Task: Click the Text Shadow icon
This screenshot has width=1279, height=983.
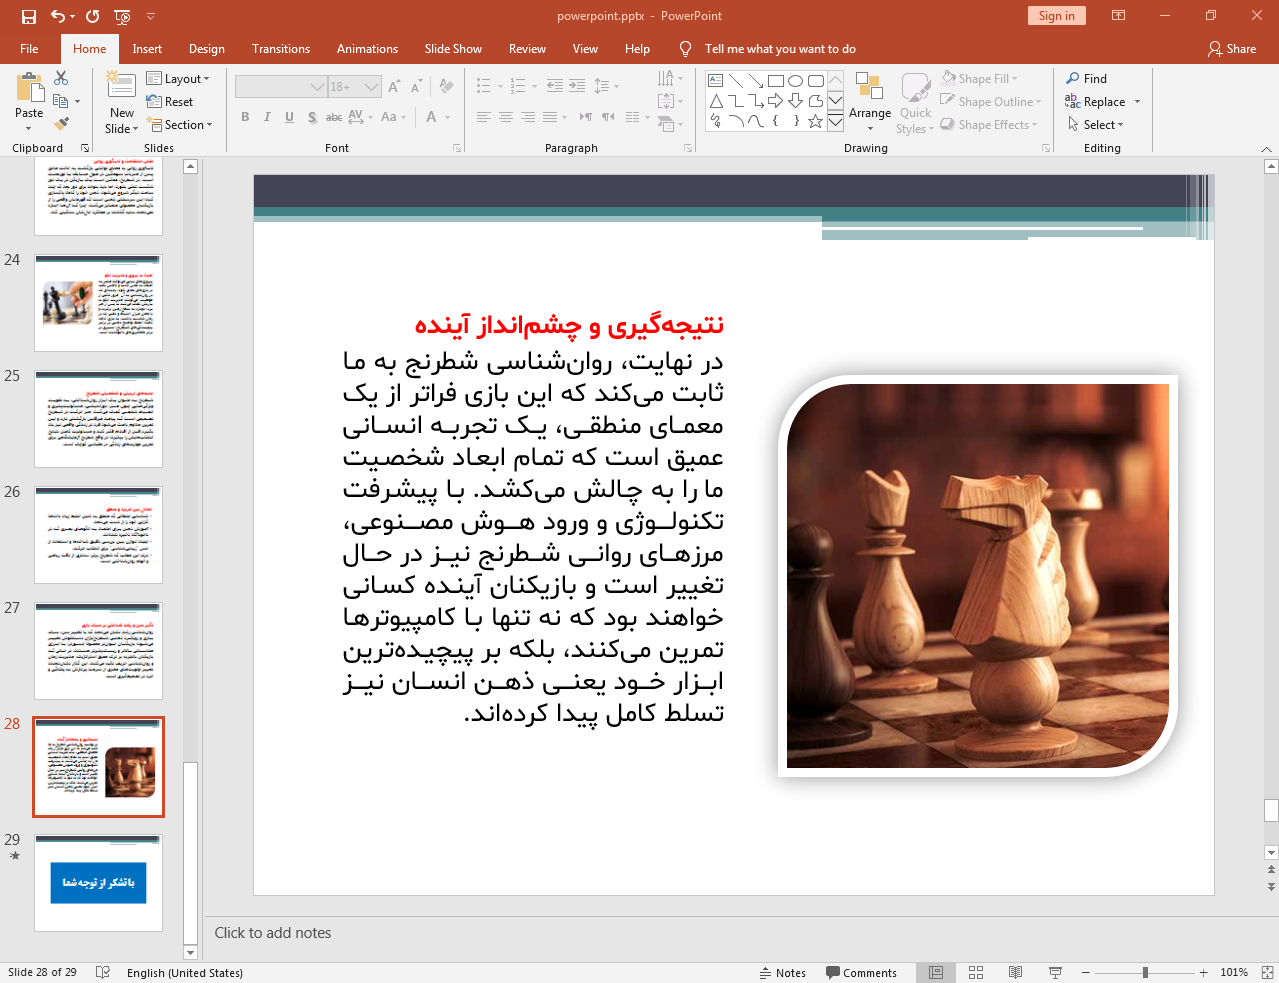Action: [312, 117]
